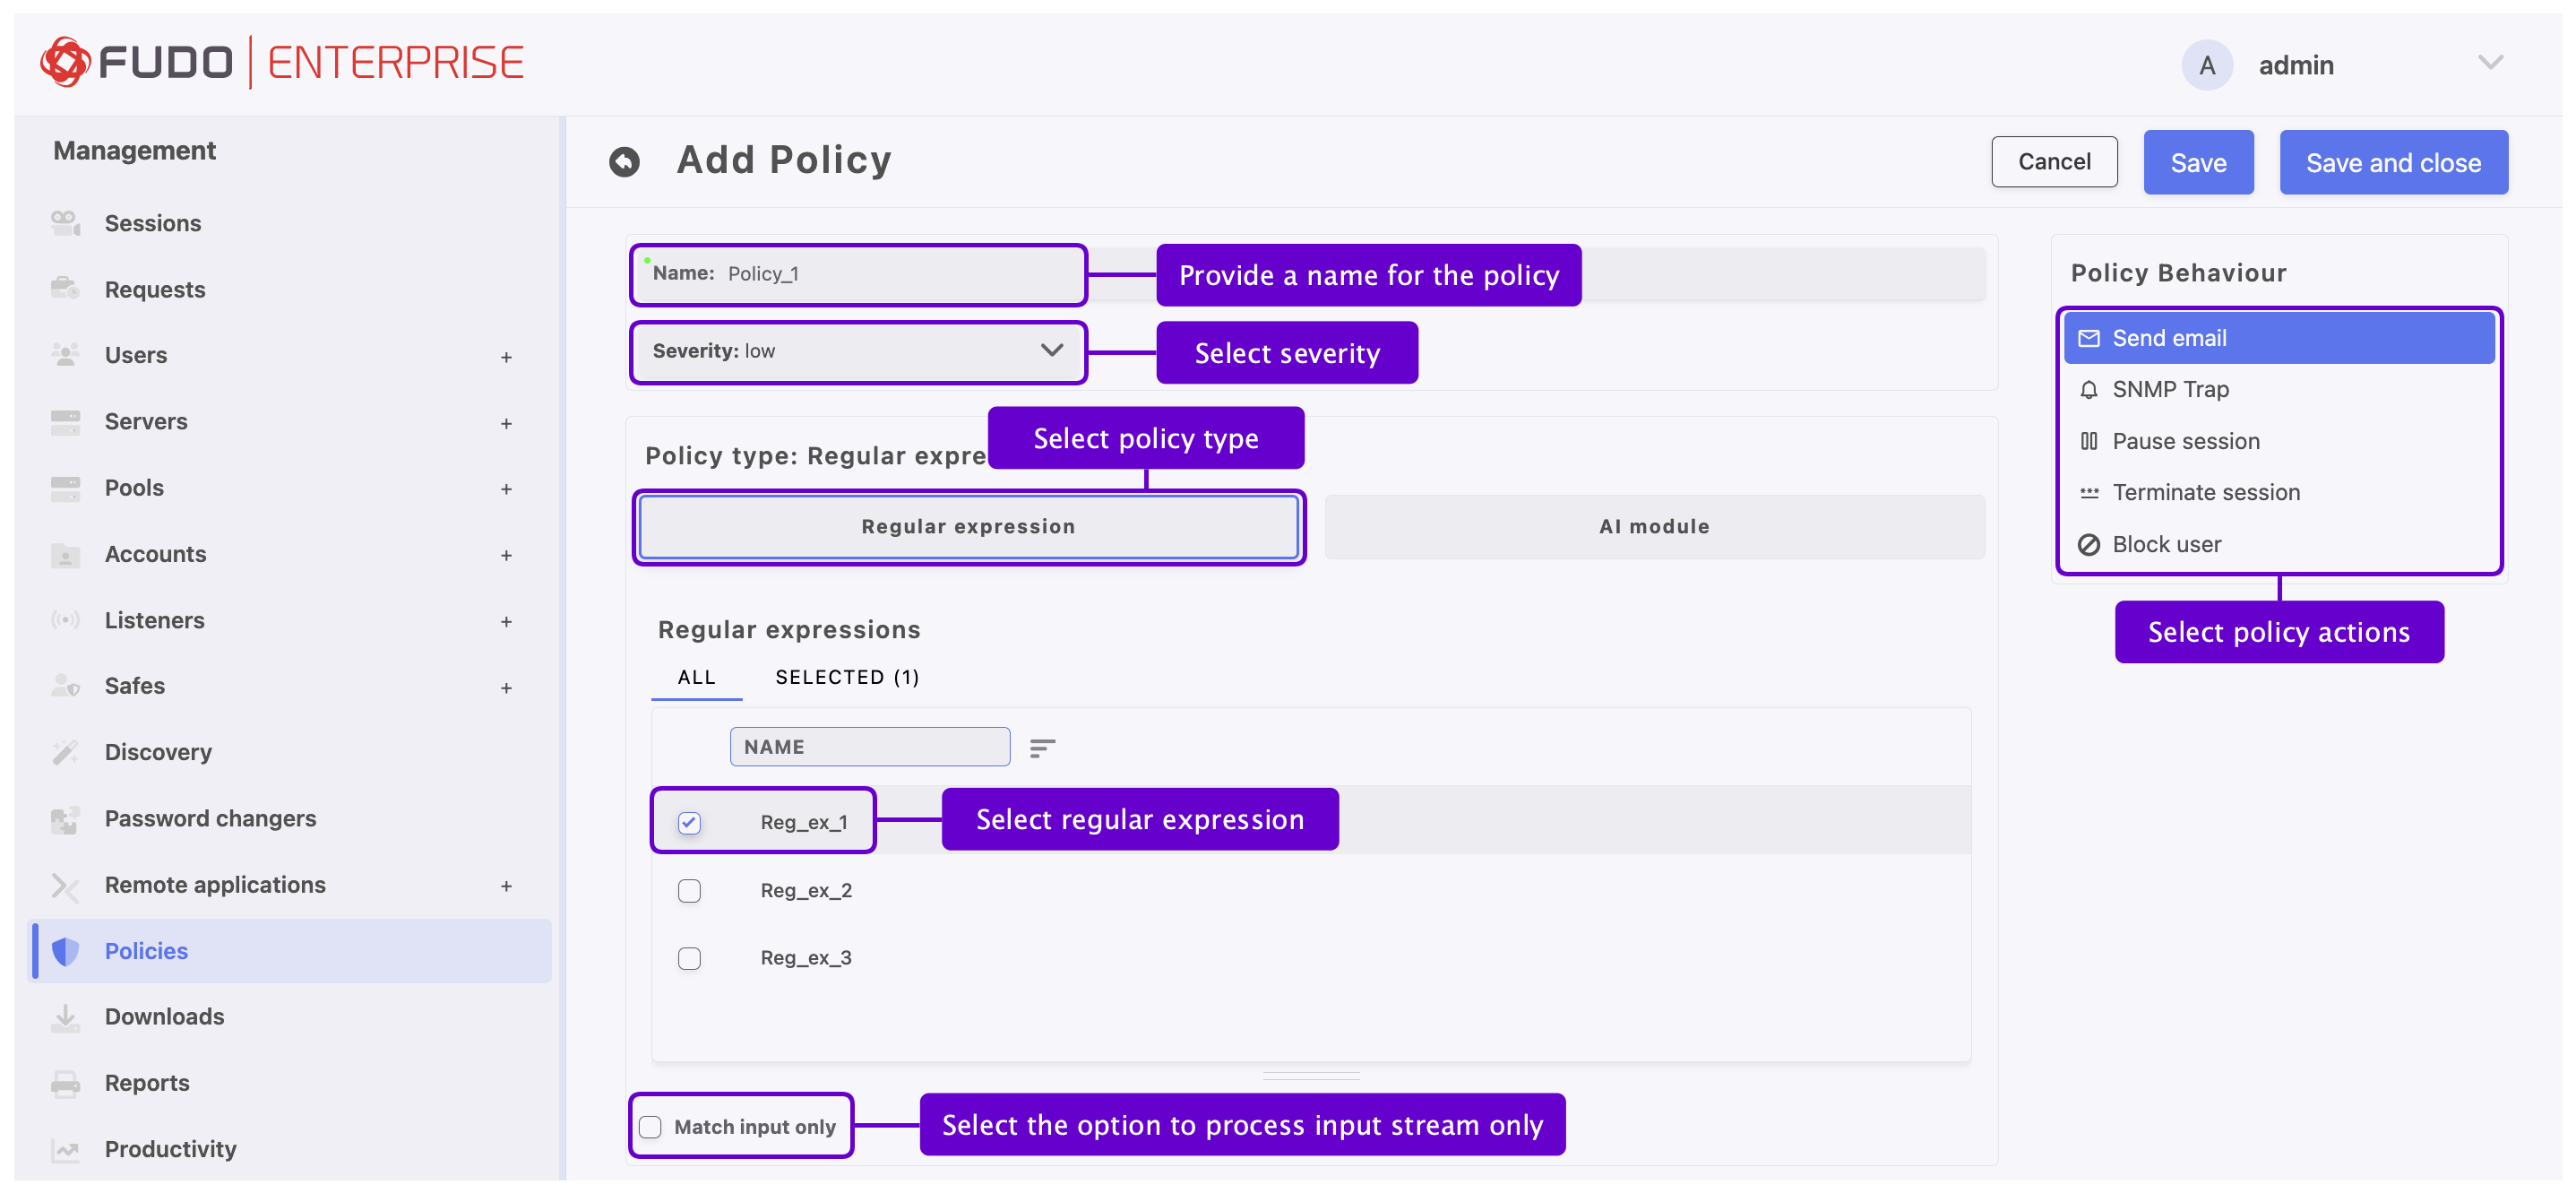Viewport: 2576px width, 1202px height.
Task: Select the Reports printer icon
Action: pos(65,1083)
